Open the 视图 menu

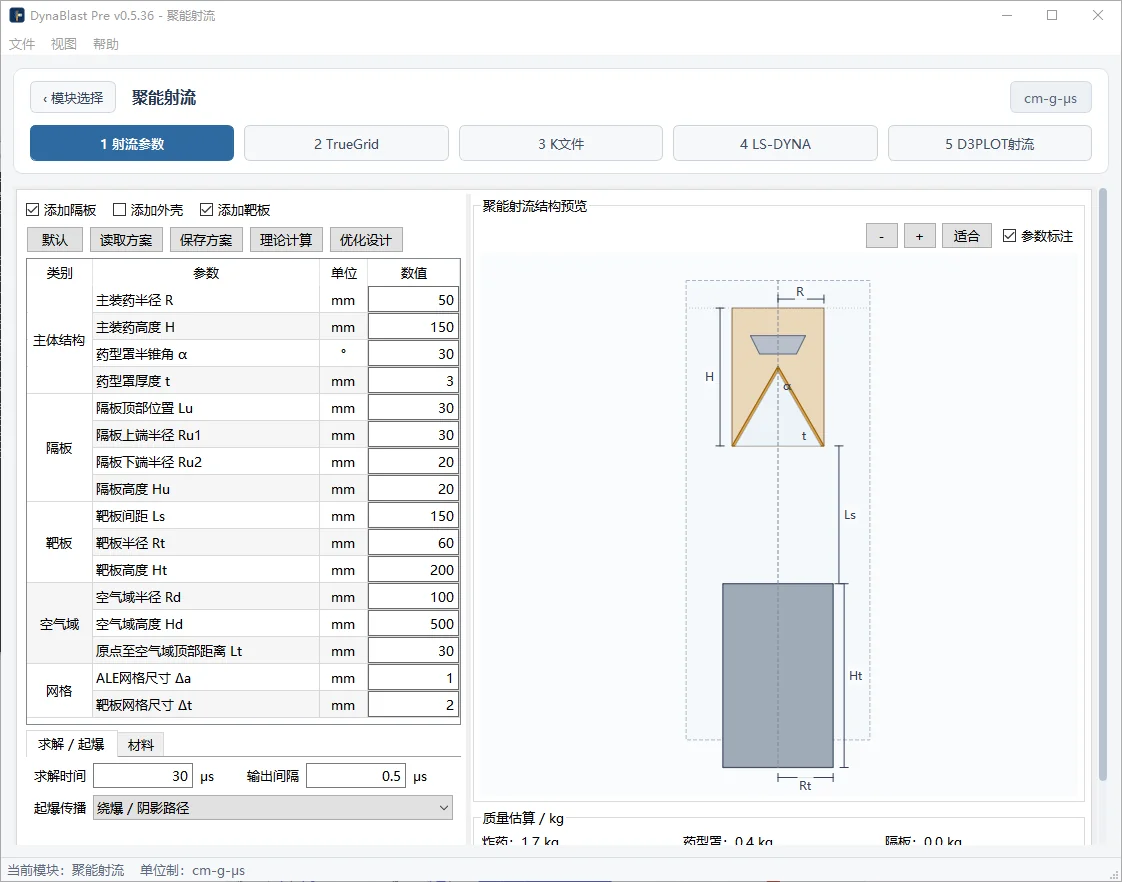click(x=64, y=44)
